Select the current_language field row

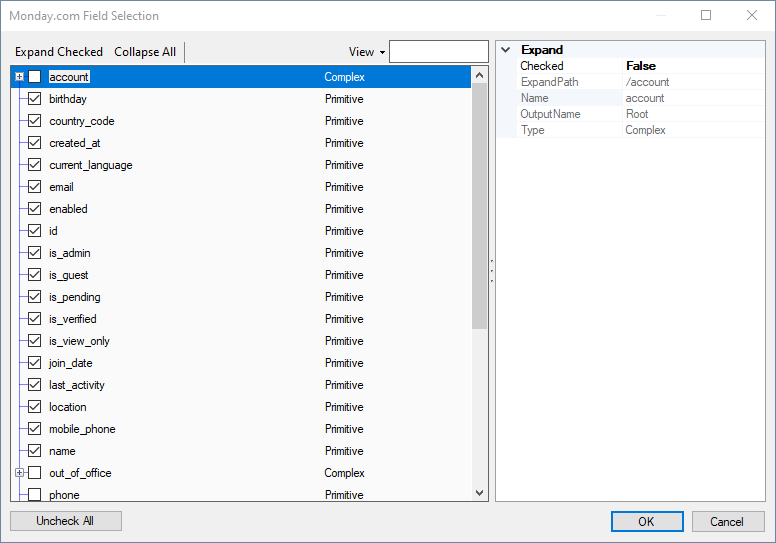click(x=242, y=165)
